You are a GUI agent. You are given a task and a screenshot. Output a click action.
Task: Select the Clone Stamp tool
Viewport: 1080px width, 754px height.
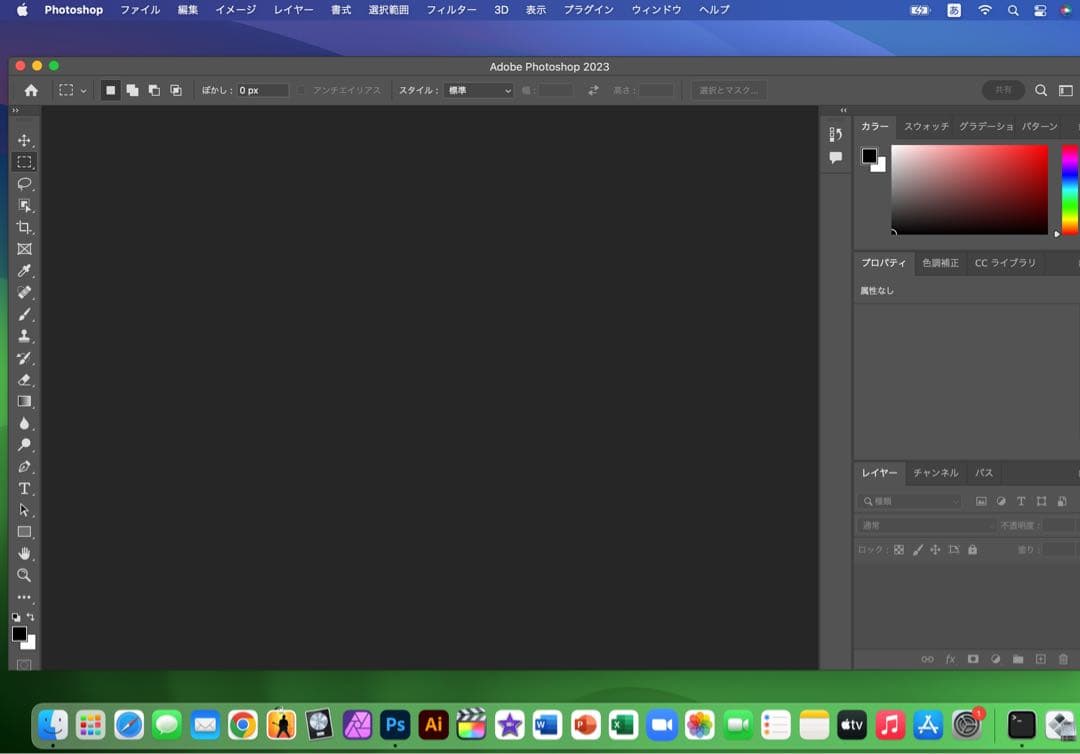click(x=25, y=336)
